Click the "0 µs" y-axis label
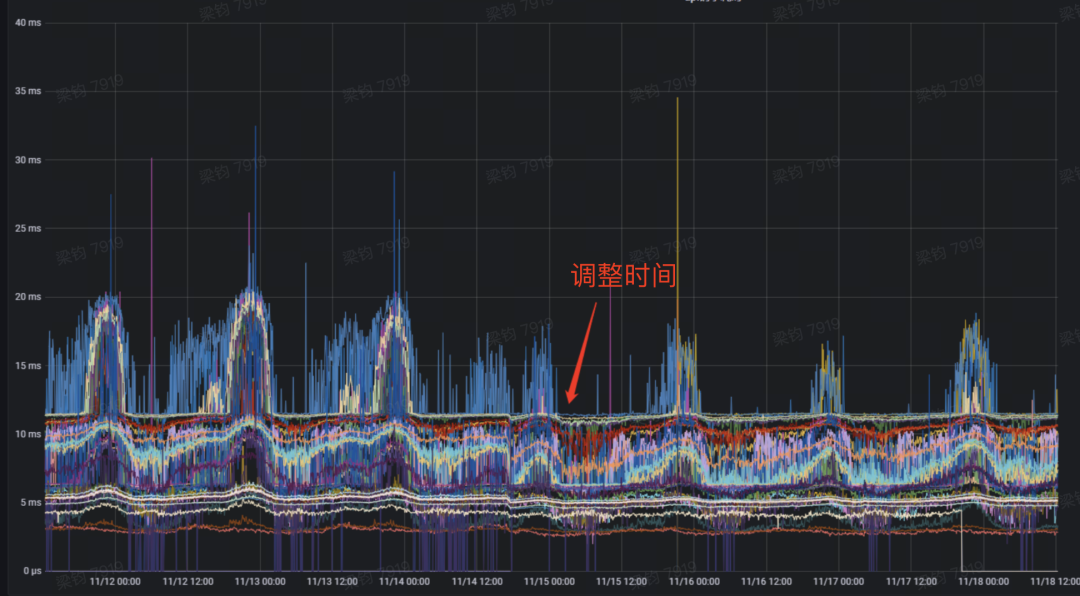The image size is (1080, 596). [30, 571]
